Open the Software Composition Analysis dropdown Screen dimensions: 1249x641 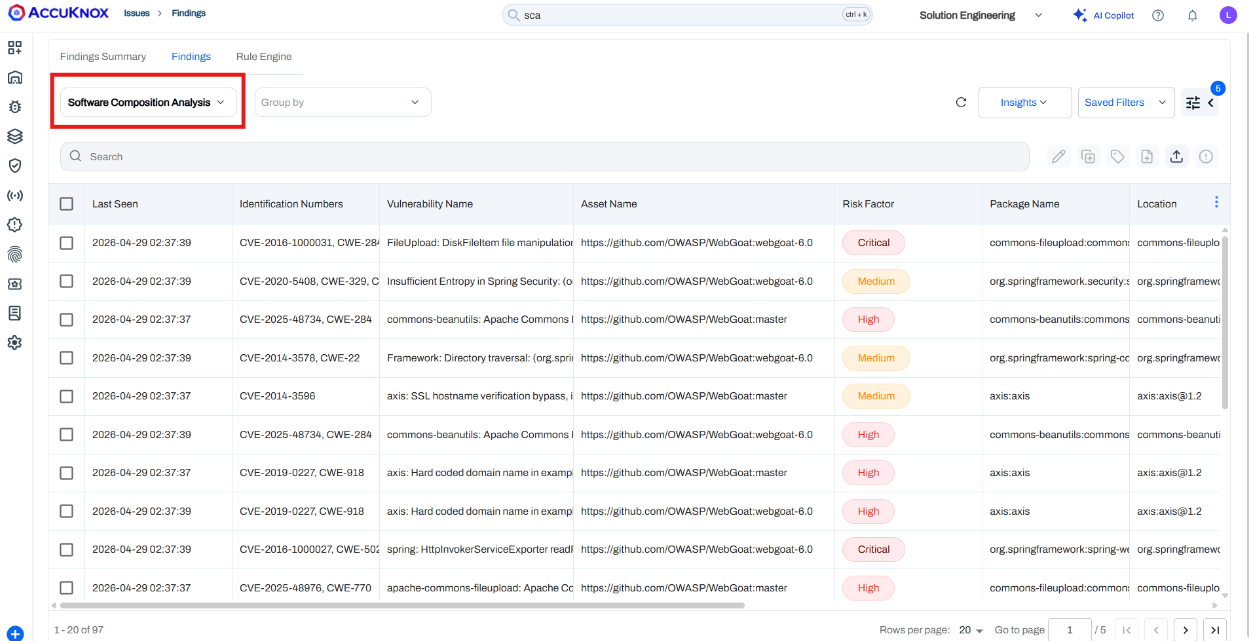click(147, 102)
